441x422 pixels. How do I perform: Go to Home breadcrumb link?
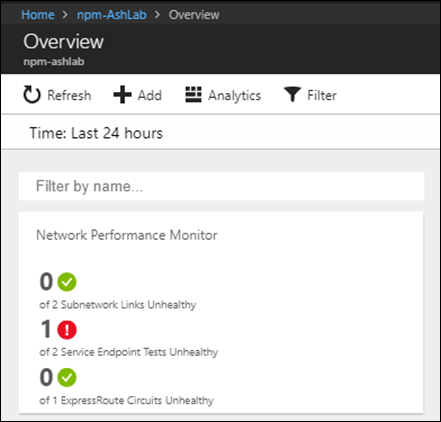point(38,15)
